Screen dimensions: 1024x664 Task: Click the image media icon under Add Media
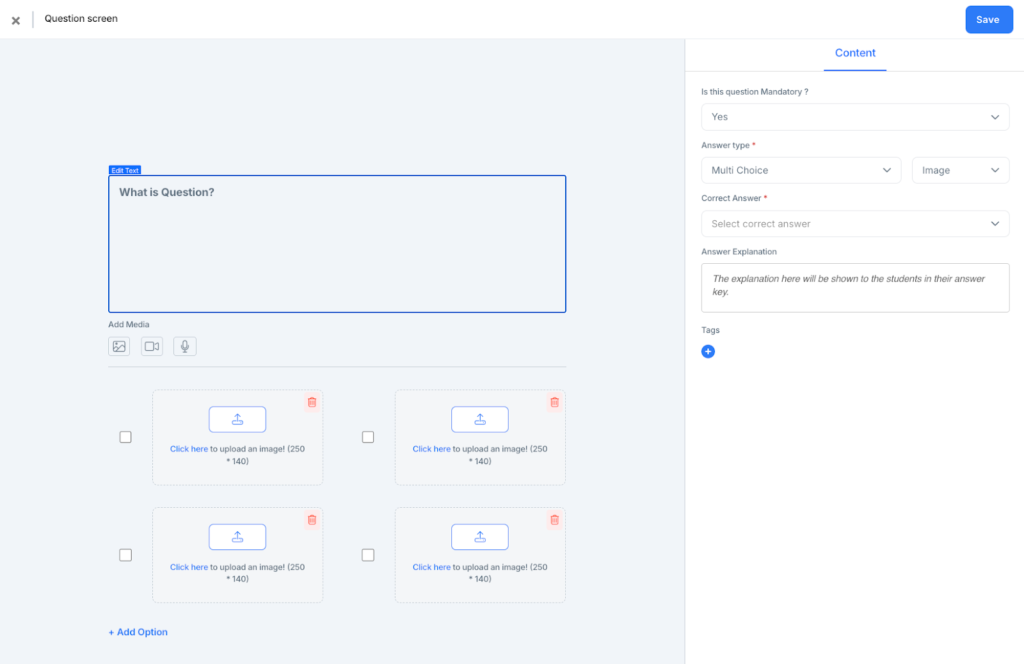pyautogui.click(x=119, y=346)
